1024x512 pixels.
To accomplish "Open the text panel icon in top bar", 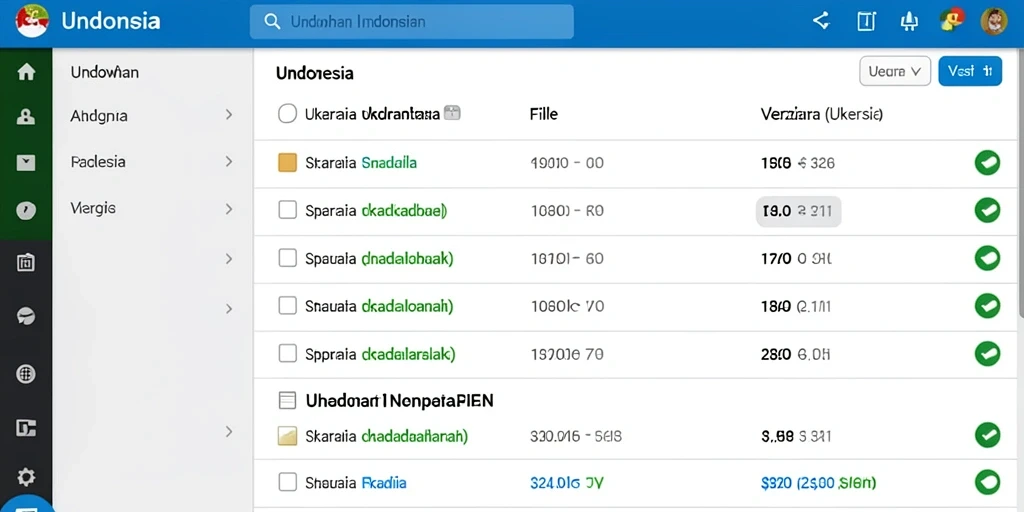I will [x=866, y=22].
